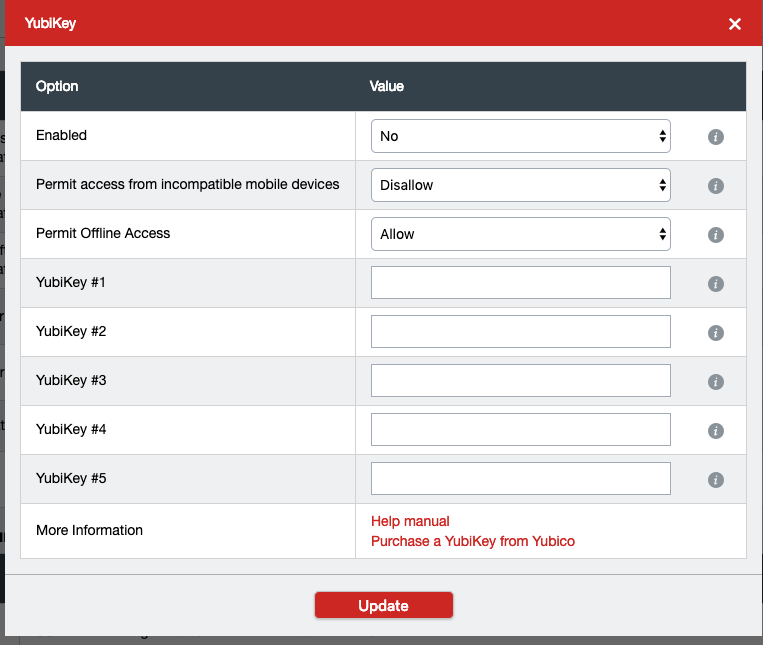This screenshot has height=645, width=763.
Task: Click the YubiKey dialog title
Action: click(50, 23)
